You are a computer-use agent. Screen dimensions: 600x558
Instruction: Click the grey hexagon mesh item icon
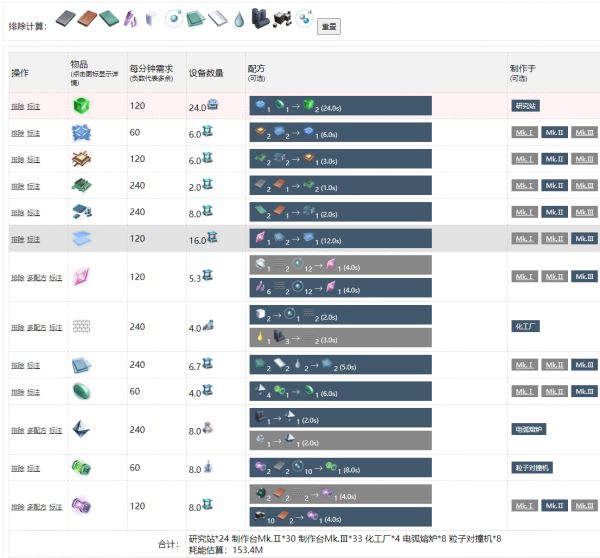coord(82,326)
